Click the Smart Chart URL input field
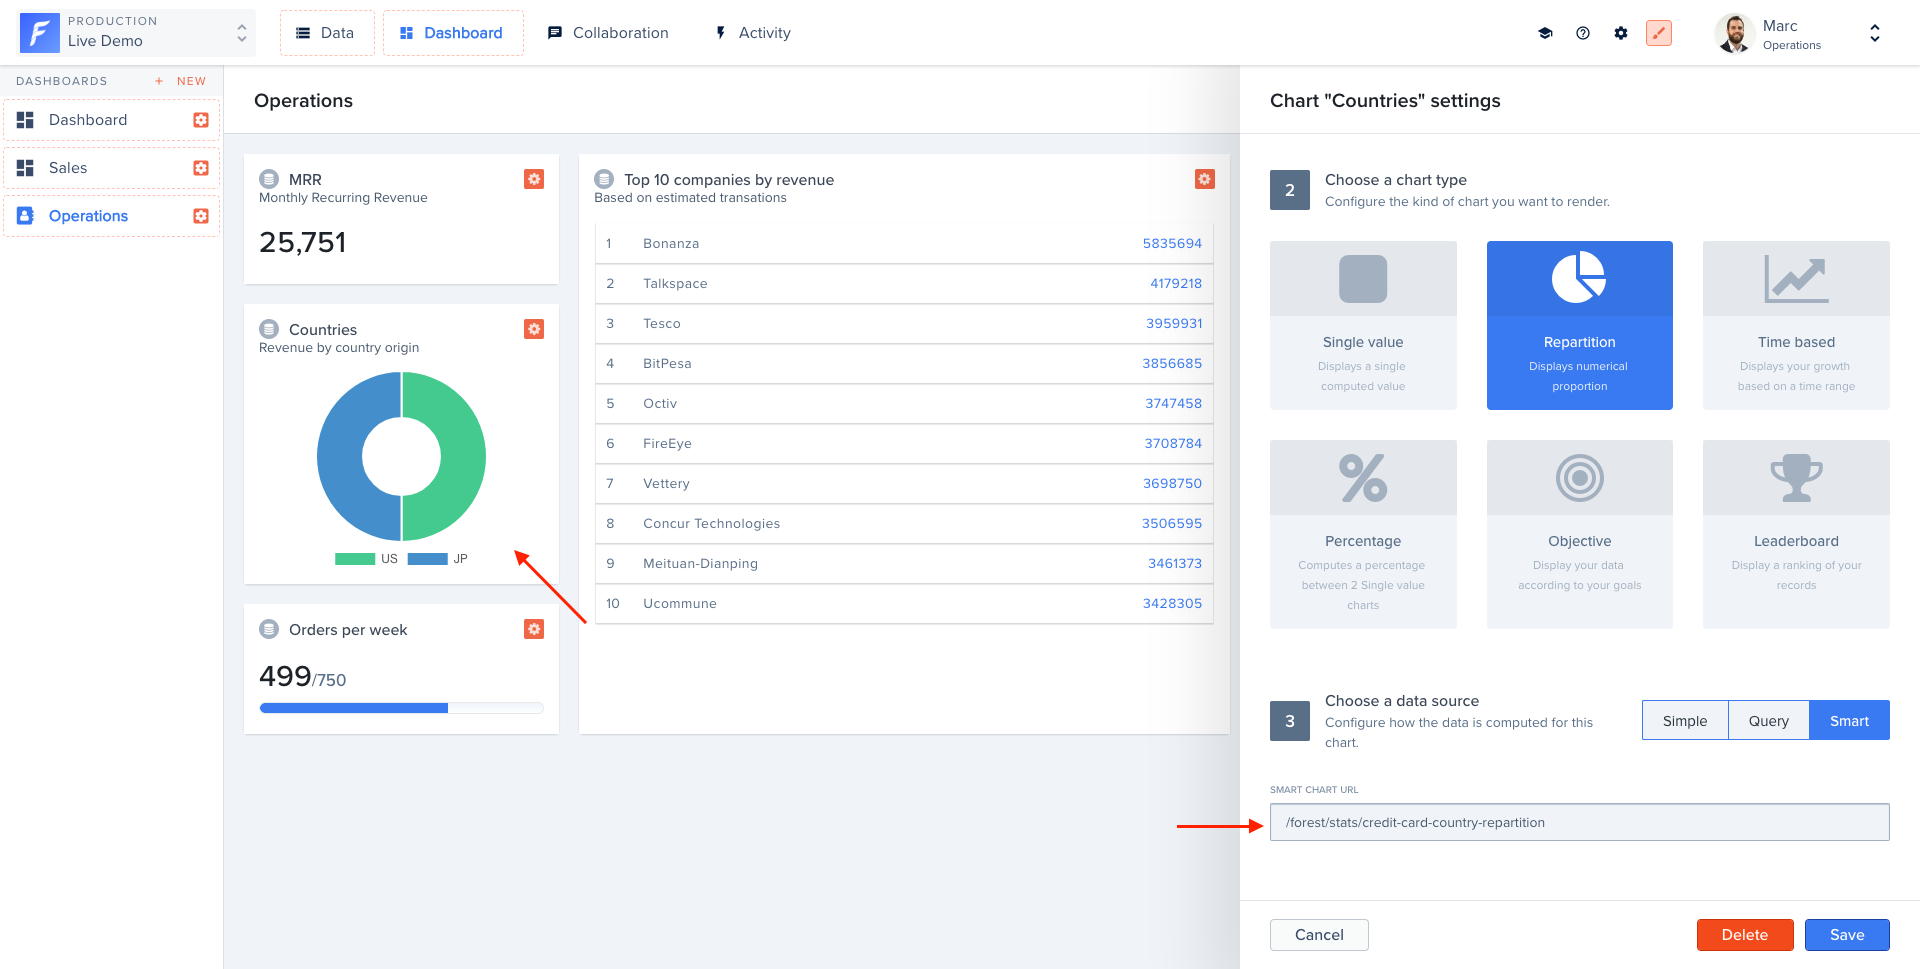1920x969 pixels. 1580,822
